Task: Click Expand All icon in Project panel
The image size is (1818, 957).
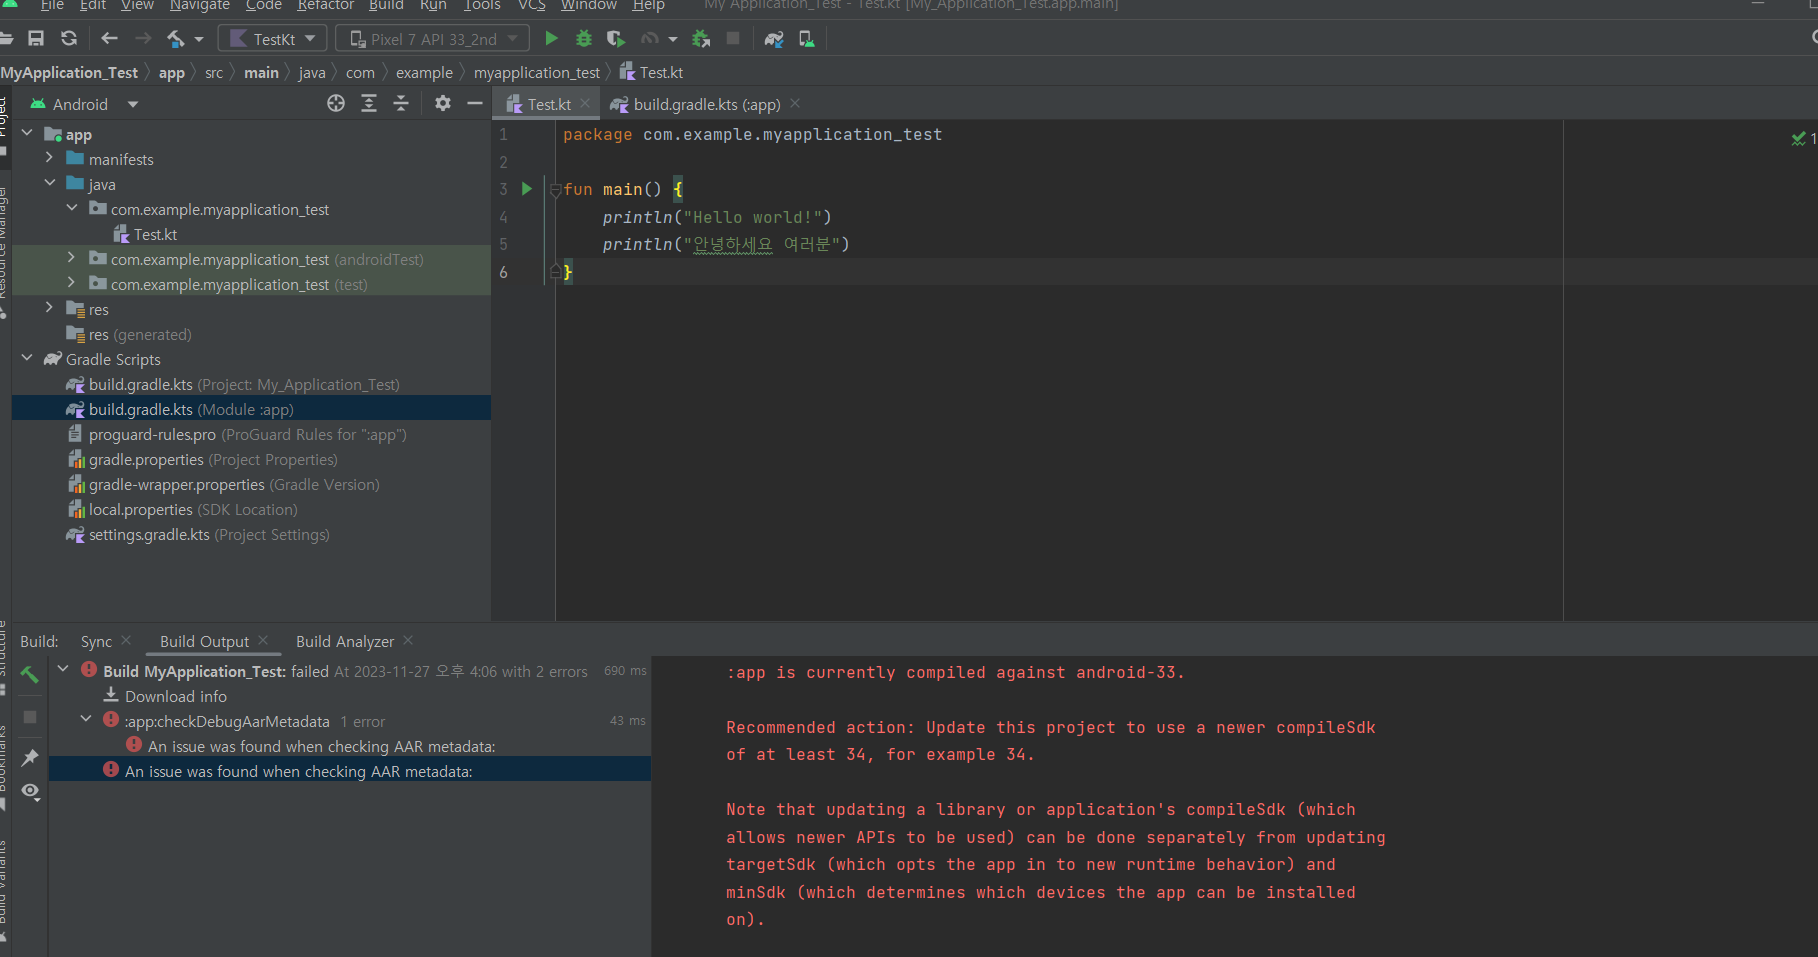Action: click(369, 104)
